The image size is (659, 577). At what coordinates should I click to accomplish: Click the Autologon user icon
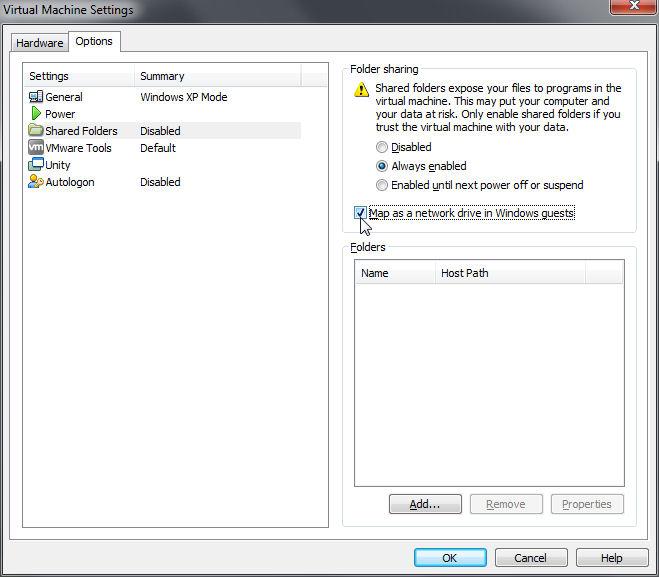pyautogui.click(x=36, y=182)
